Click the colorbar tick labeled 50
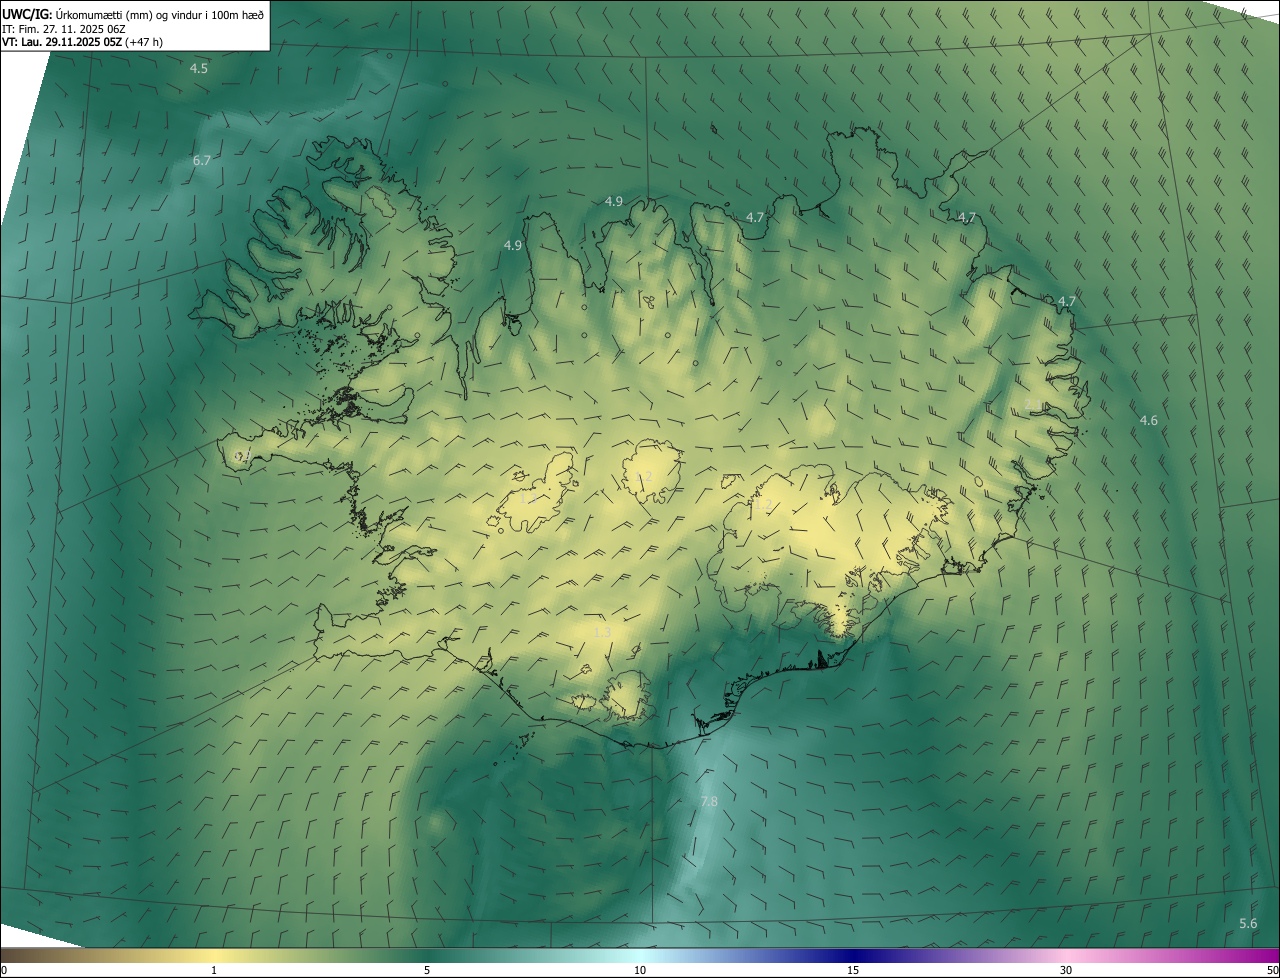This screenshot has height=978, width=1280. point(1272,971)
